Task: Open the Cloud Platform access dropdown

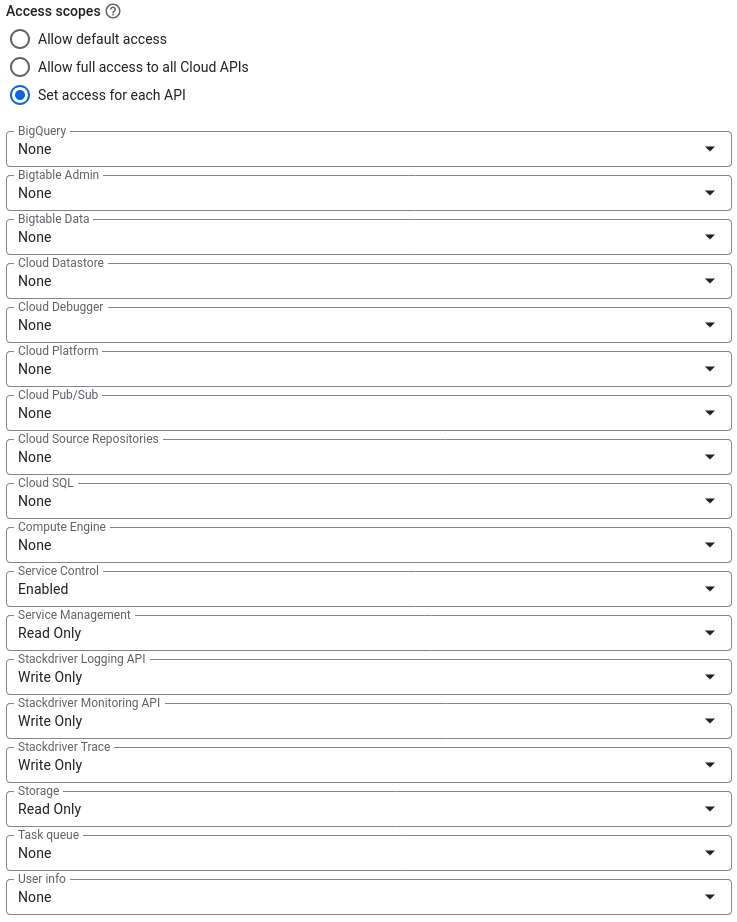Action: [x=368, y=369]
